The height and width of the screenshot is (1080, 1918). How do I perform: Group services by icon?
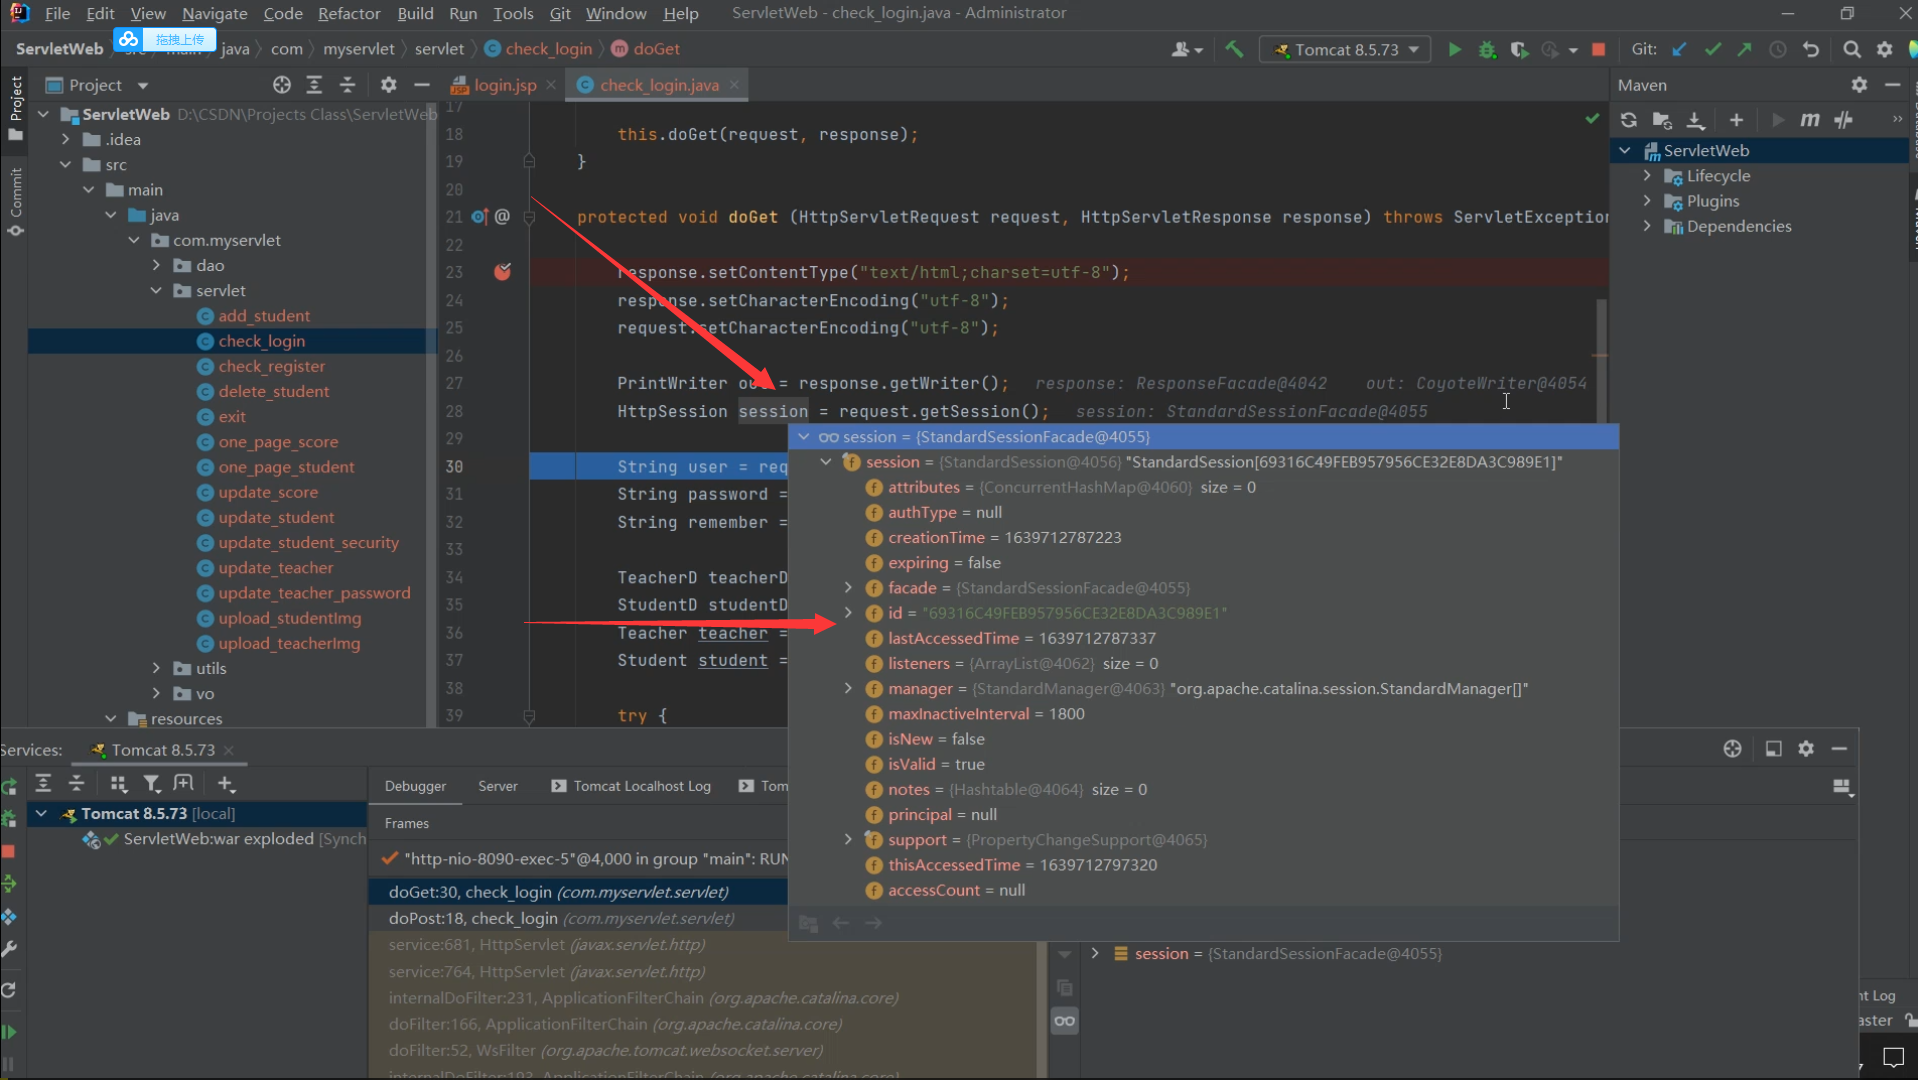118,784
